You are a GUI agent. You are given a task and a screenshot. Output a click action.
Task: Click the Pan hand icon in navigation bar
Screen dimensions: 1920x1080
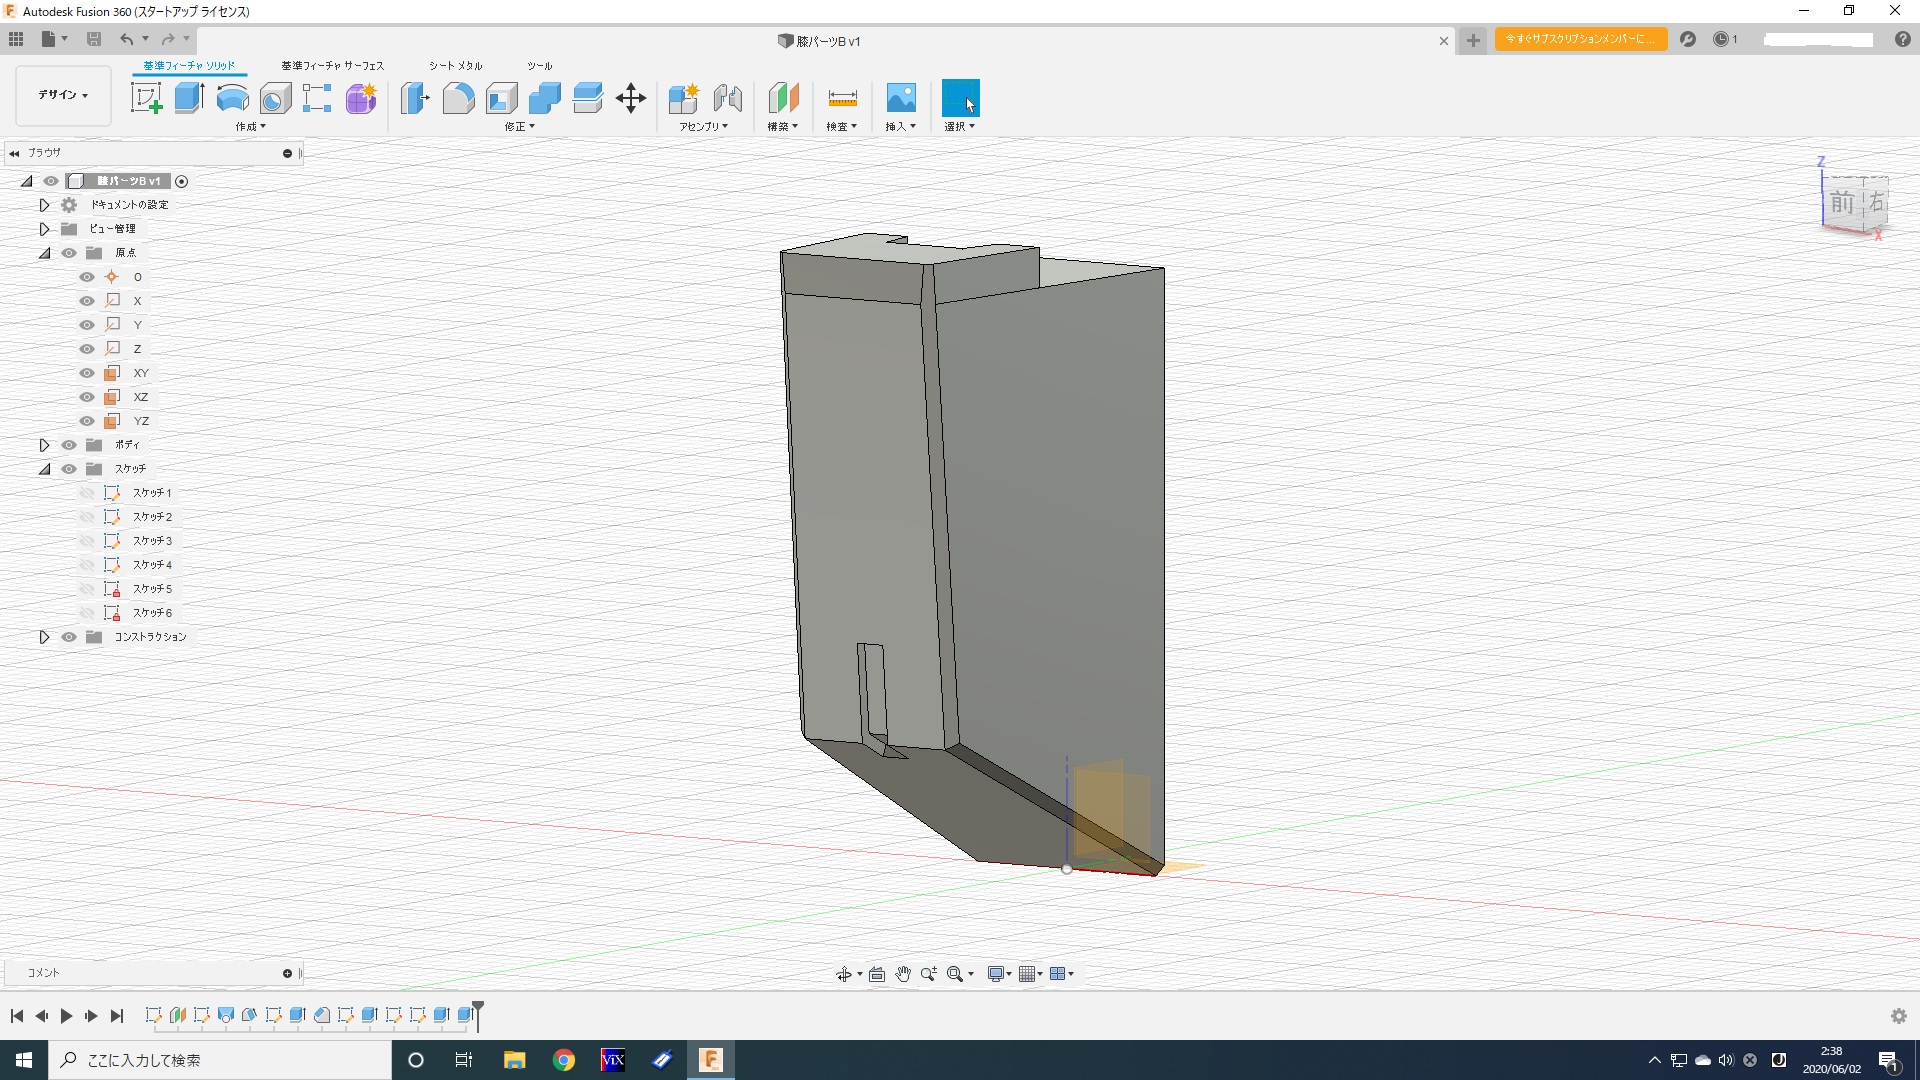pyautogui.click(x=903, y=974)
